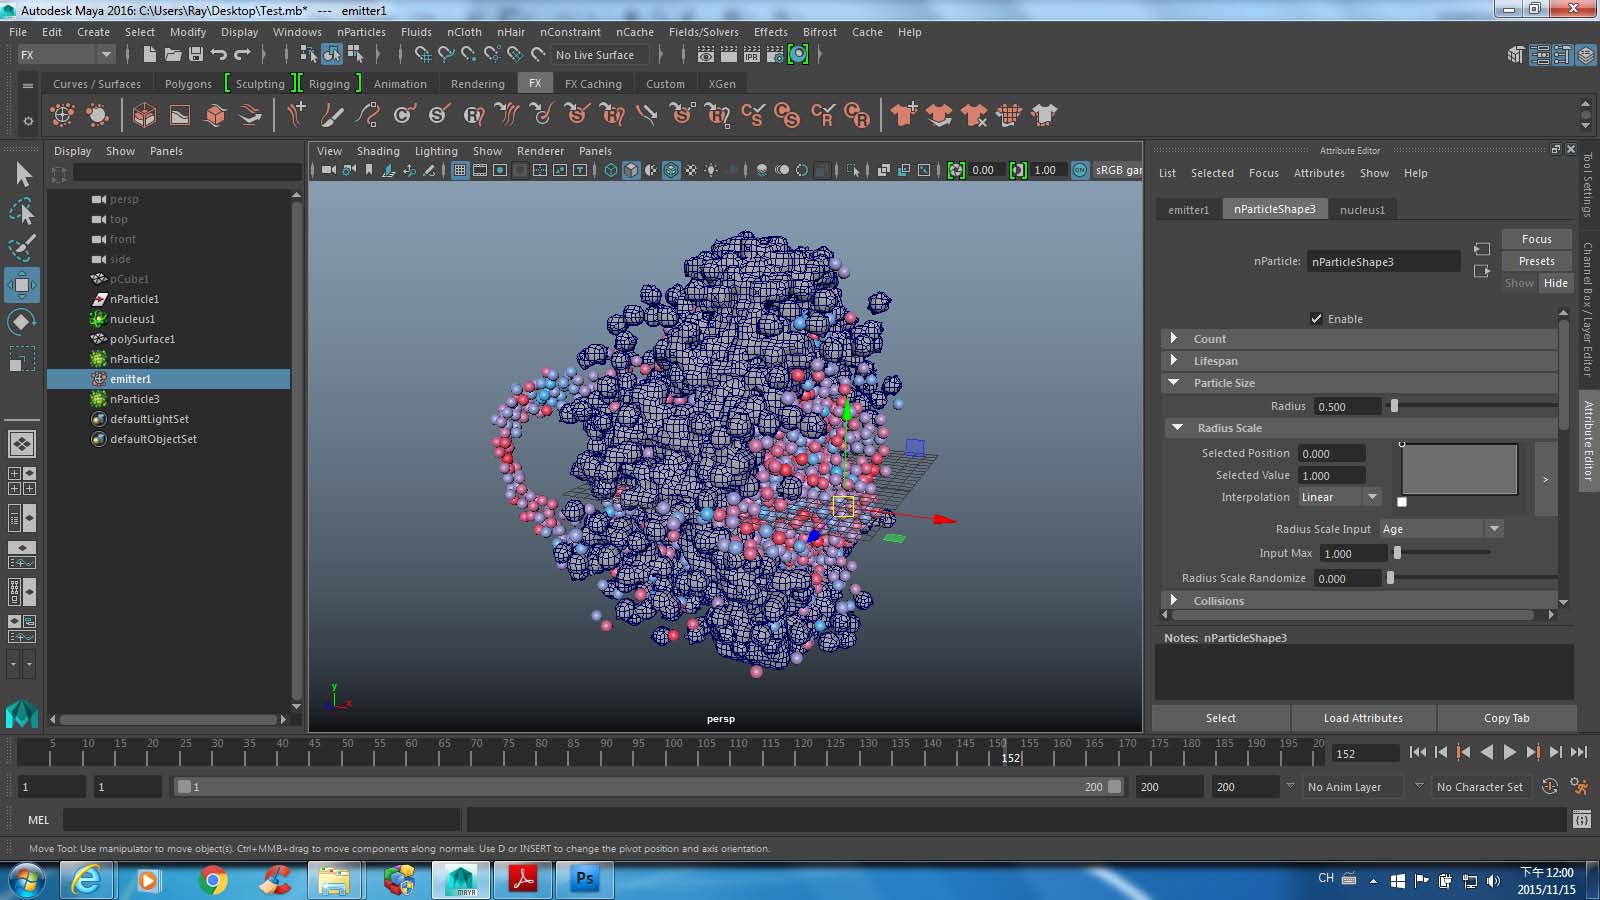Activate the grid display icon in viewport
This screenshot has width=1600, height=900.
[459, 170]
